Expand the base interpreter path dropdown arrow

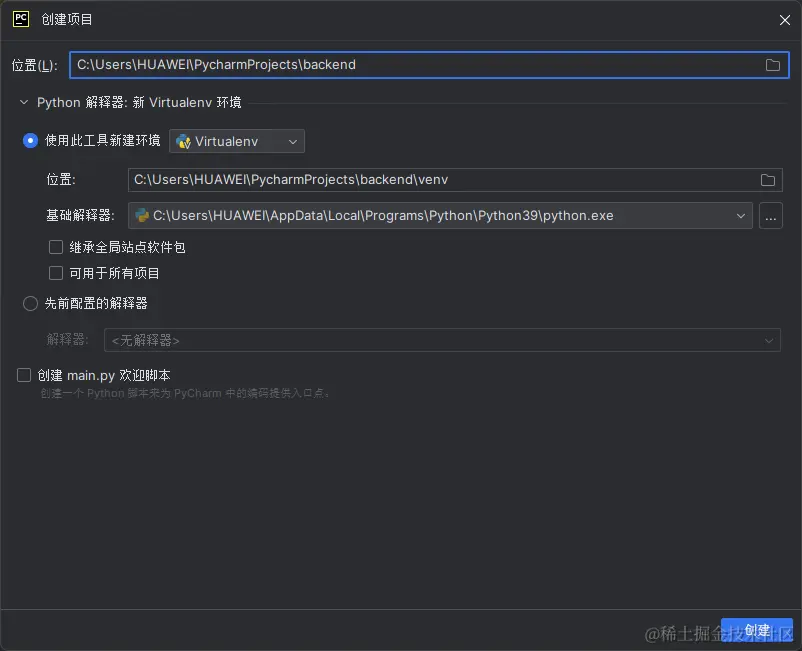[x=740, y=216]
